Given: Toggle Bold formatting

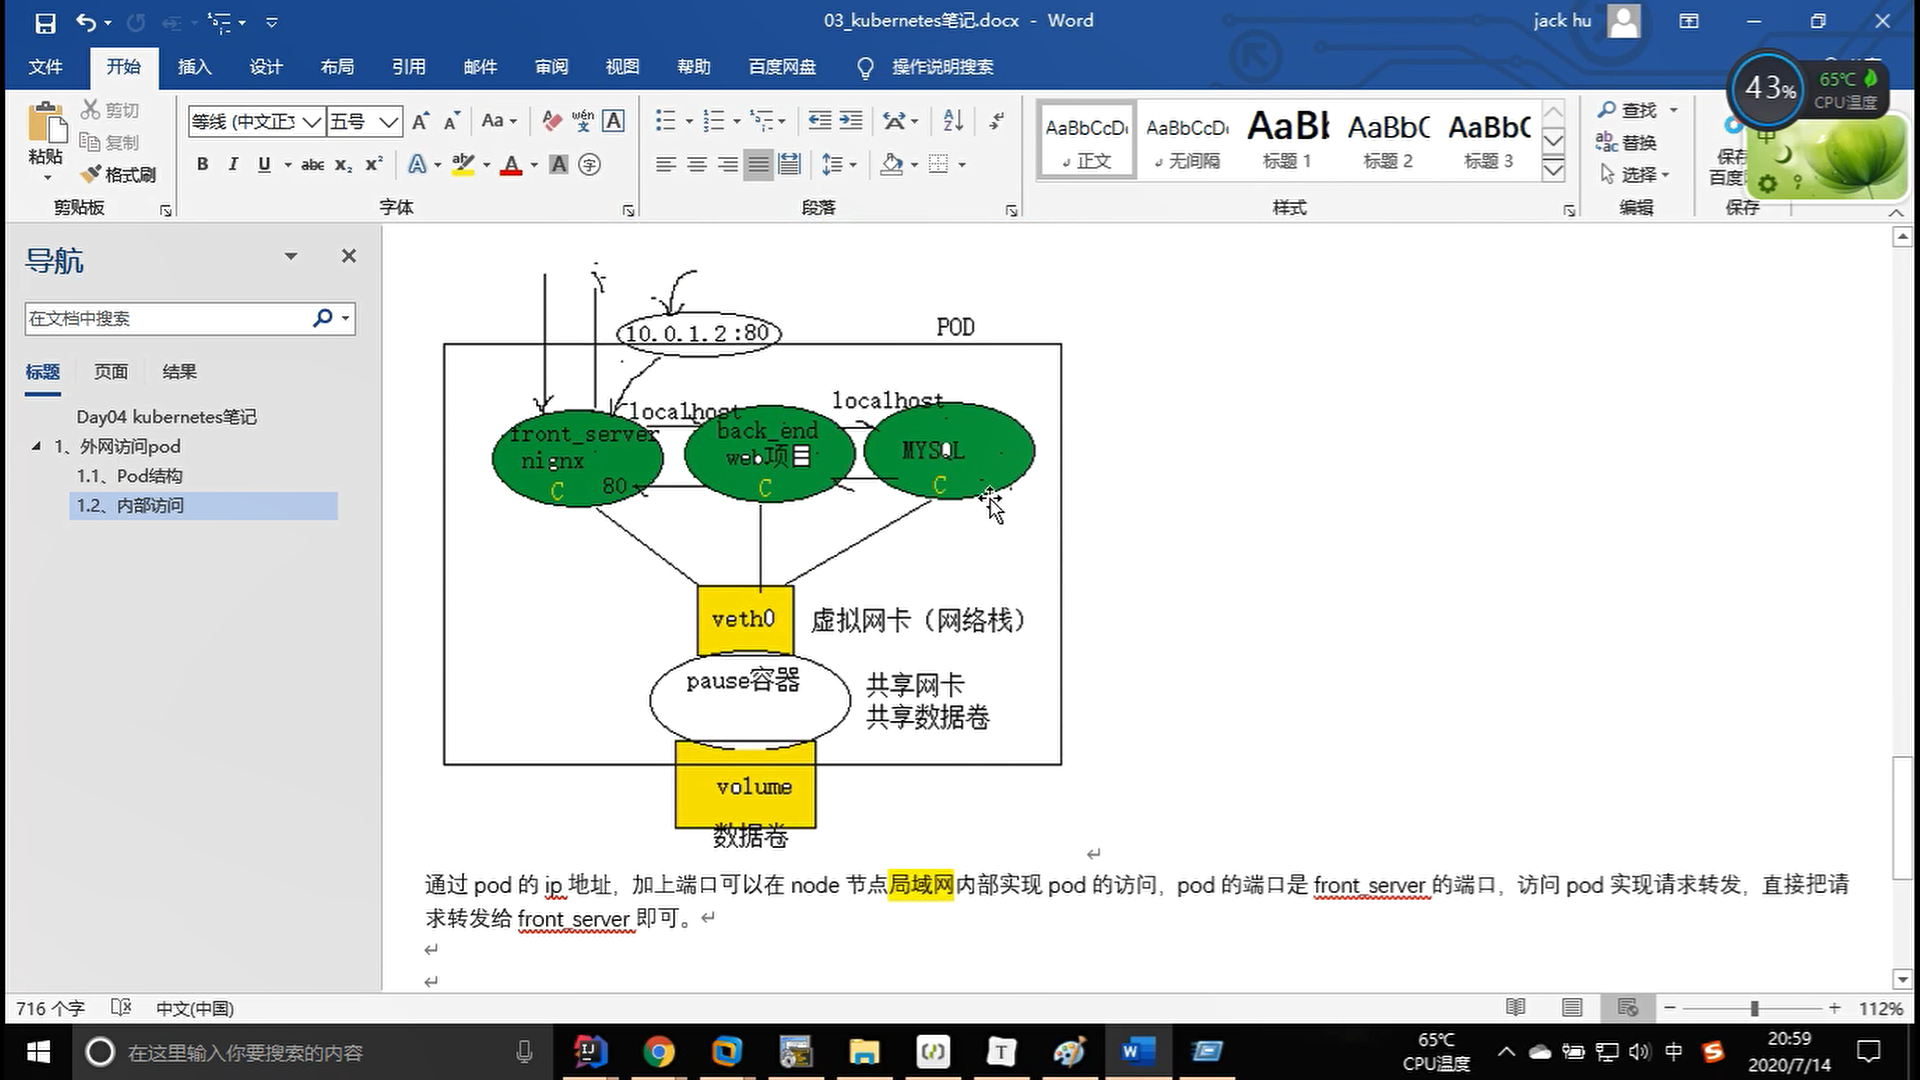Looking at the screenshot, I should click(202, 165).
